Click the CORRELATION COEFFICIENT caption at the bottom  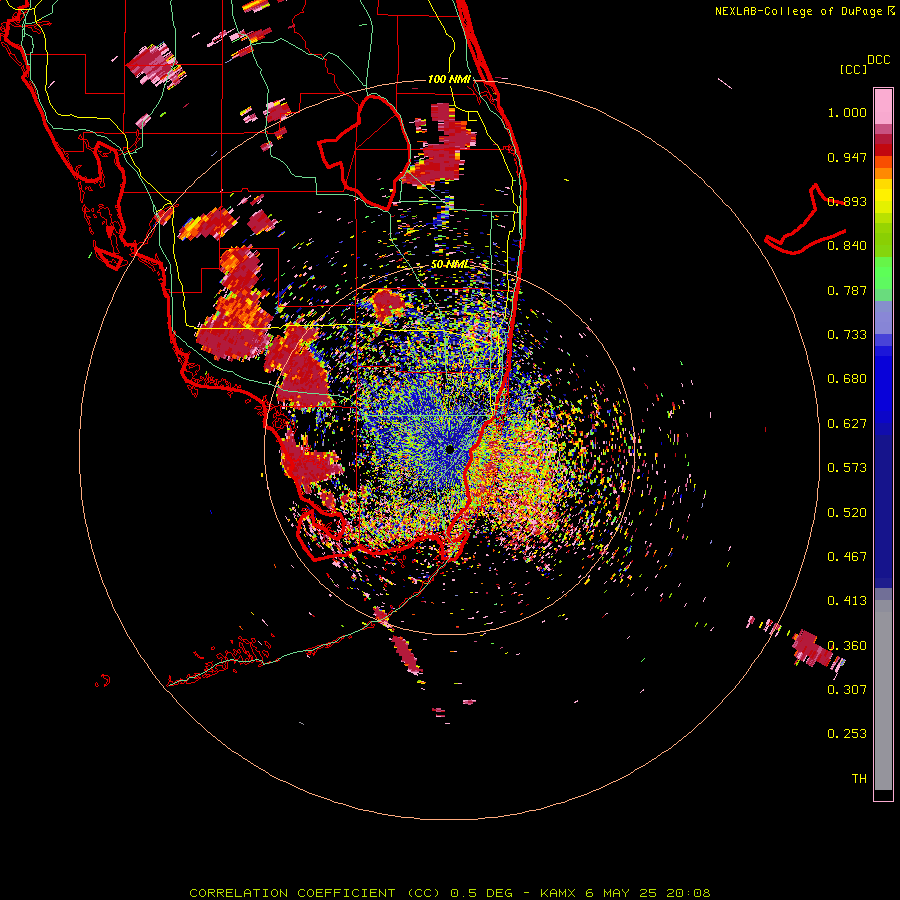tap(449, 893)
